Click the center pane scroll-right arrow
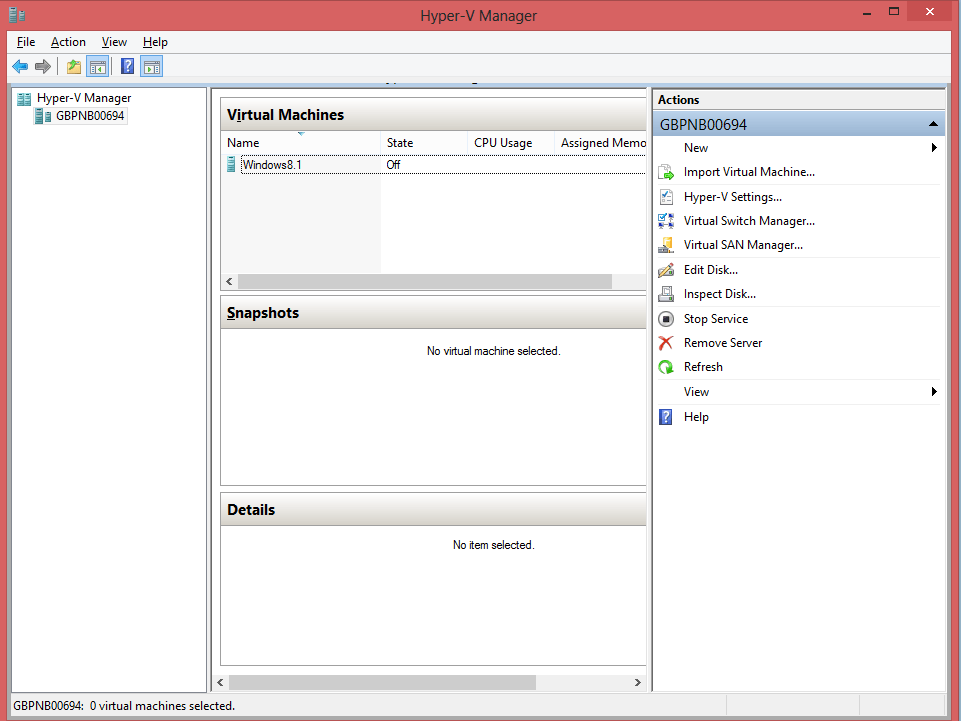Image resolution: width=961 pixels, height=721 pixels. coord(637,682)
